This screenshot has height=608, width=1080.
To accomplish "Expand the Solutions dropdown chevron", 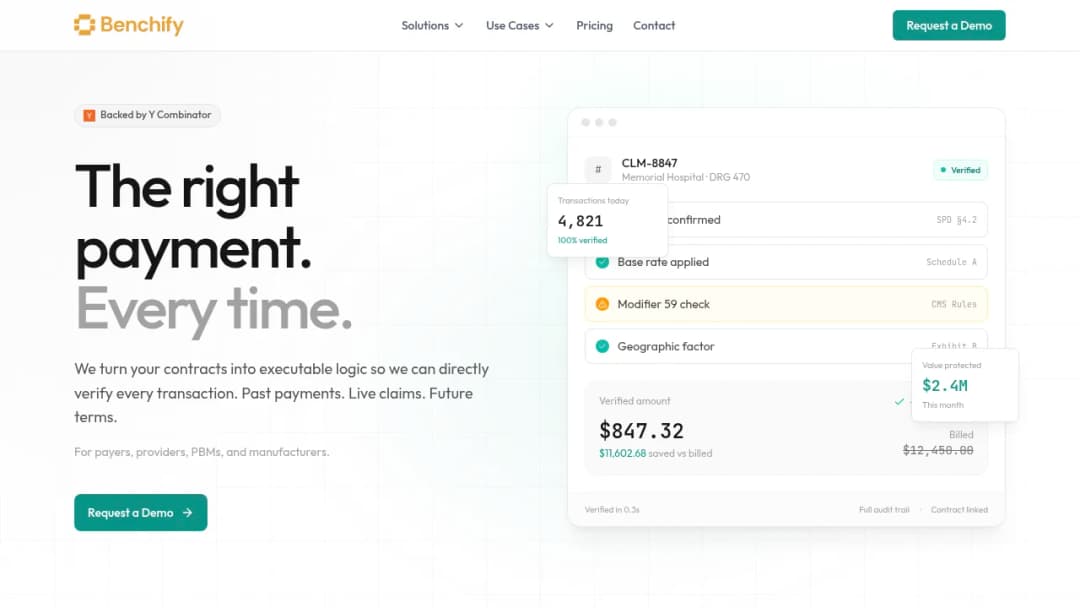I will 459,25.
